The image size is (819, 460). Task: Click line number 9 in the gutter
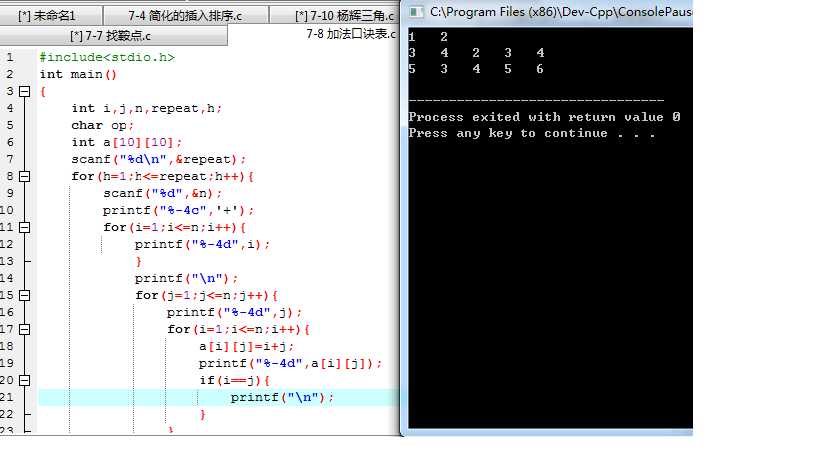click(10, 193)
